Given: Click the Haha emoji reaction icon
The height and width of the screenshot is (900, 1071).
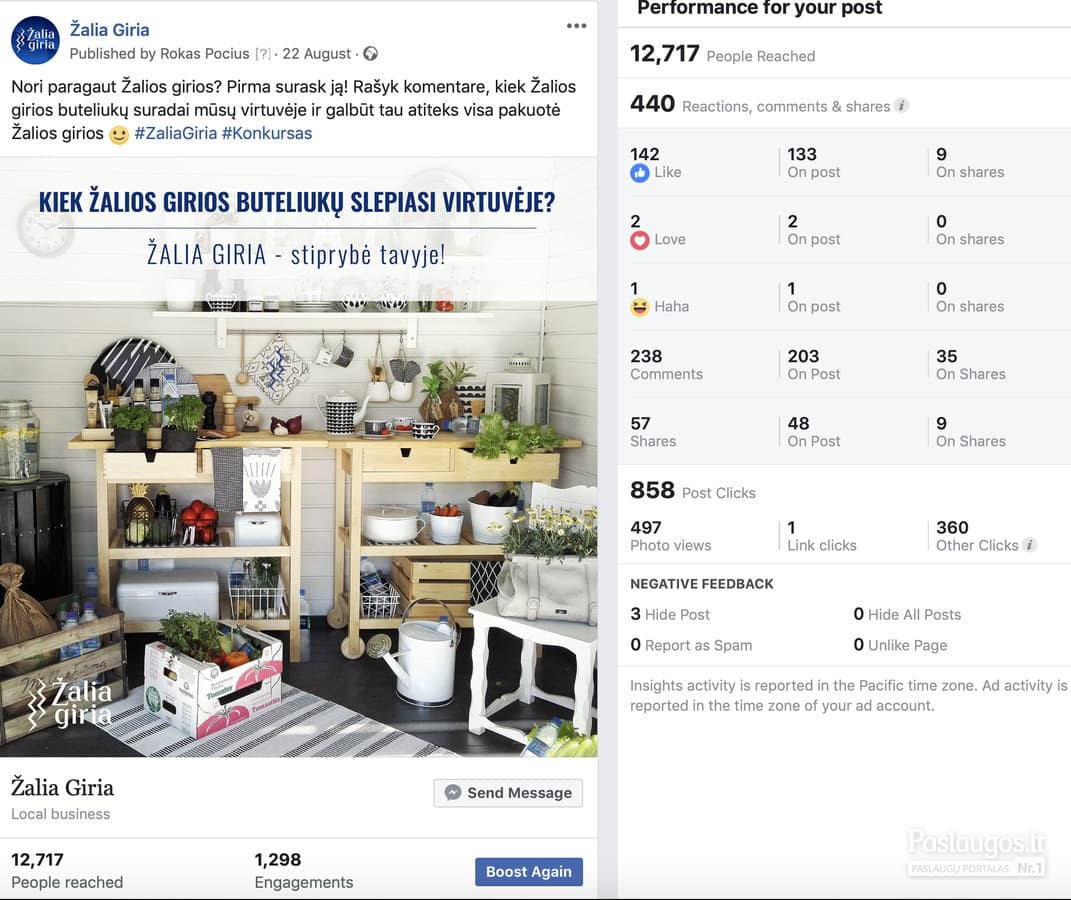Looking at the screenshot, I should [x=639, y=307].
